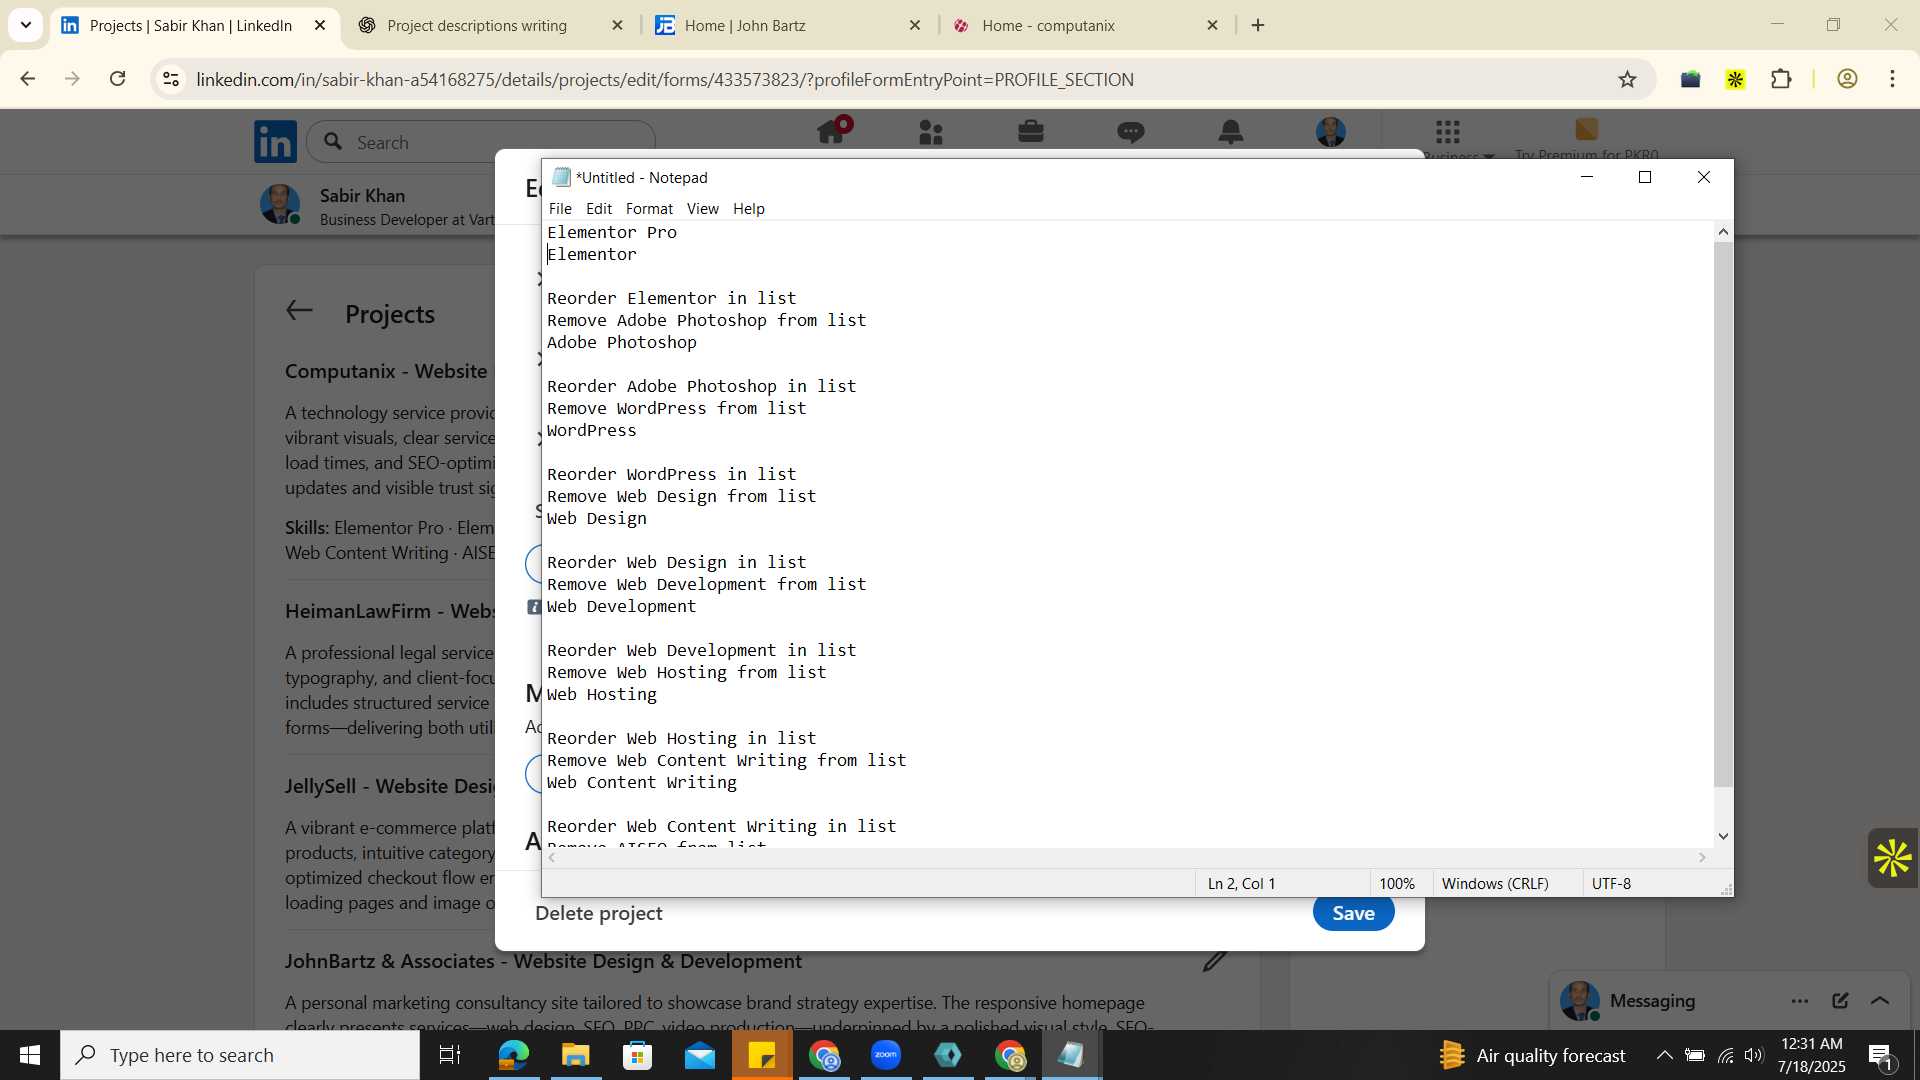Open Microsoft Edge from taskbar

pos(513,1055)
